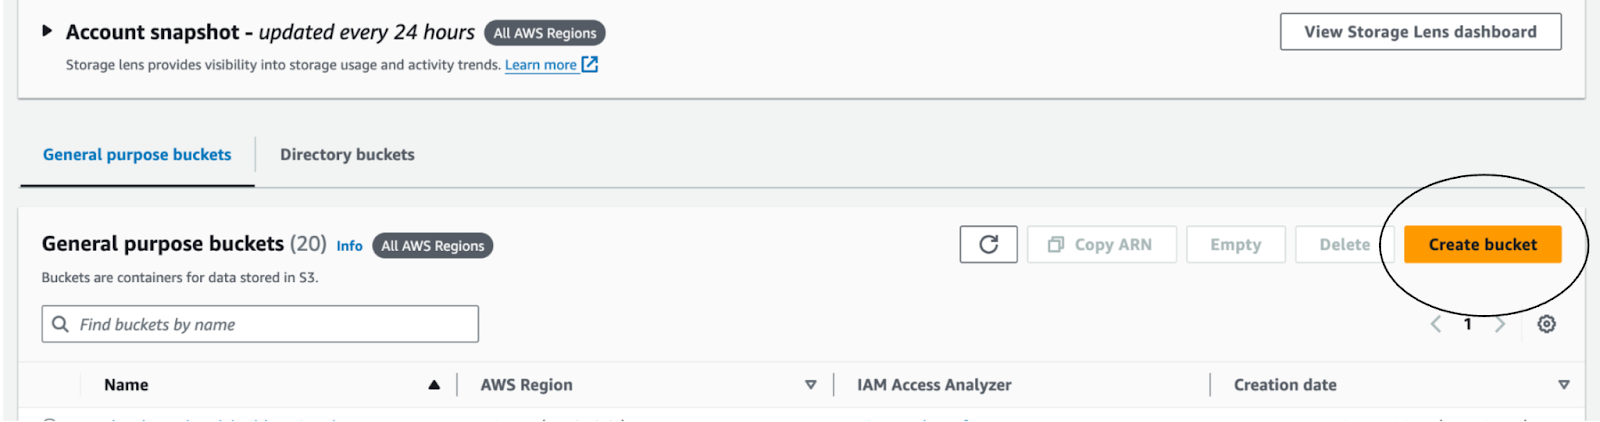Expand the Account snapshot section
The width and height of the screenshot is (1600, 422).
[47, 32]
